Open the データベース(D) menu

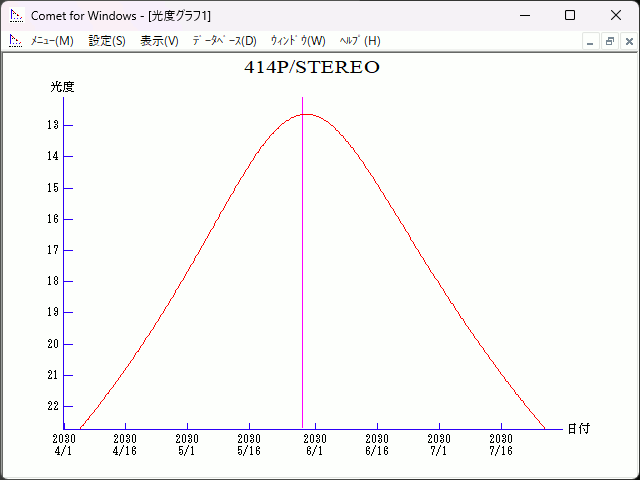click(224, 41)
